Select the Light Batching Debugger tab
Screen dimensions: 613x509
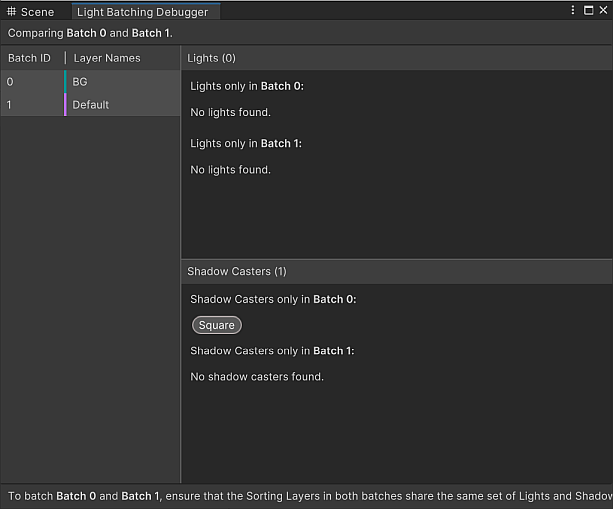point(142,12)
